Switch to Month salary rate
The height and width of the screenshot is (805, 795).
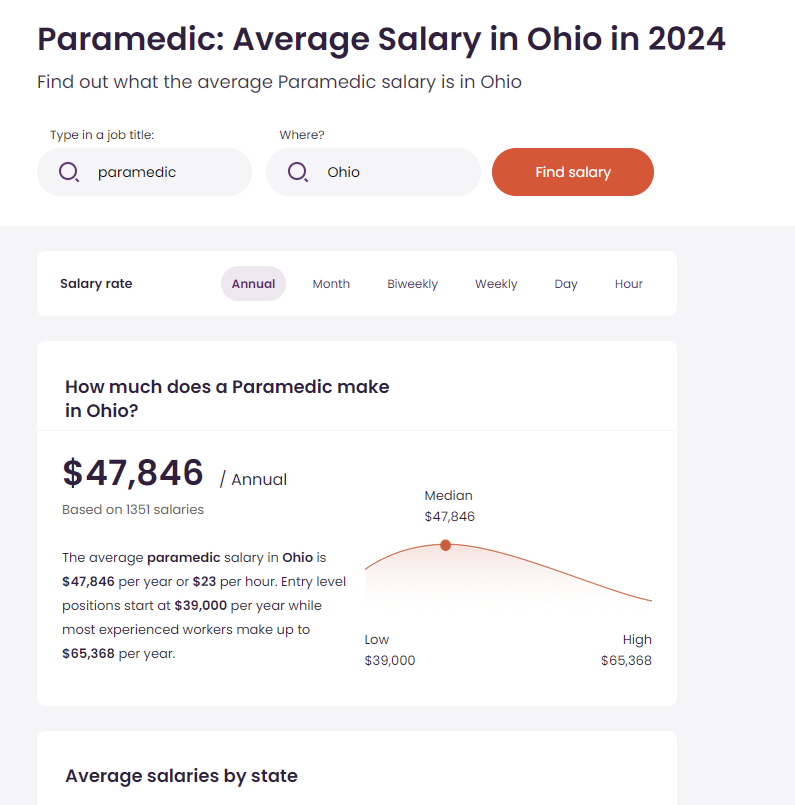(331, 284)
